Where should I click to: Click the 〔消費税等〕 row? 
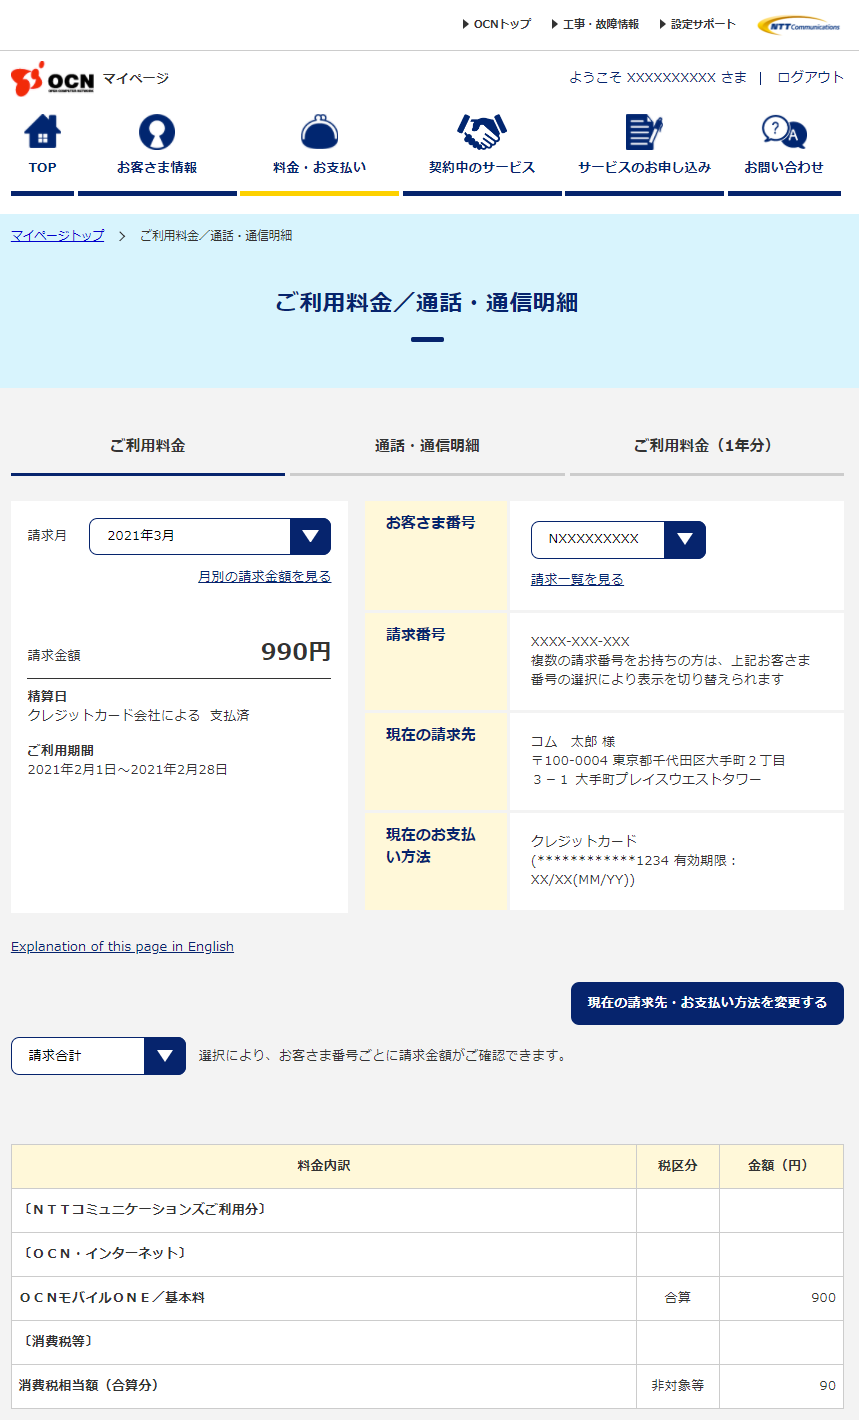tap(427, 1342)
